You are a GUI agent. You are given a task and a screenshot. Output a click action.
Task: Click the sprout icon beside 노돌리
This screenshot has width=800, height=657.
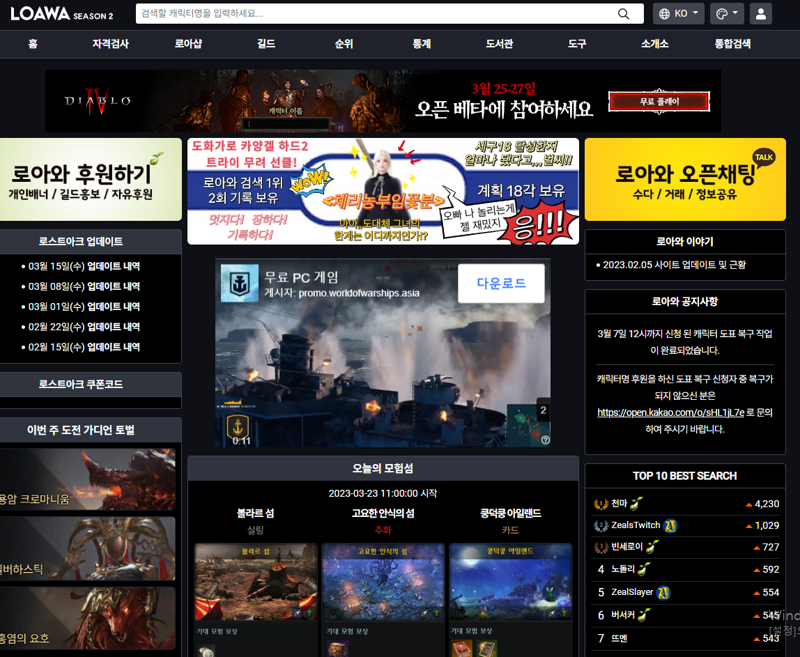click(x=644, y=569)
